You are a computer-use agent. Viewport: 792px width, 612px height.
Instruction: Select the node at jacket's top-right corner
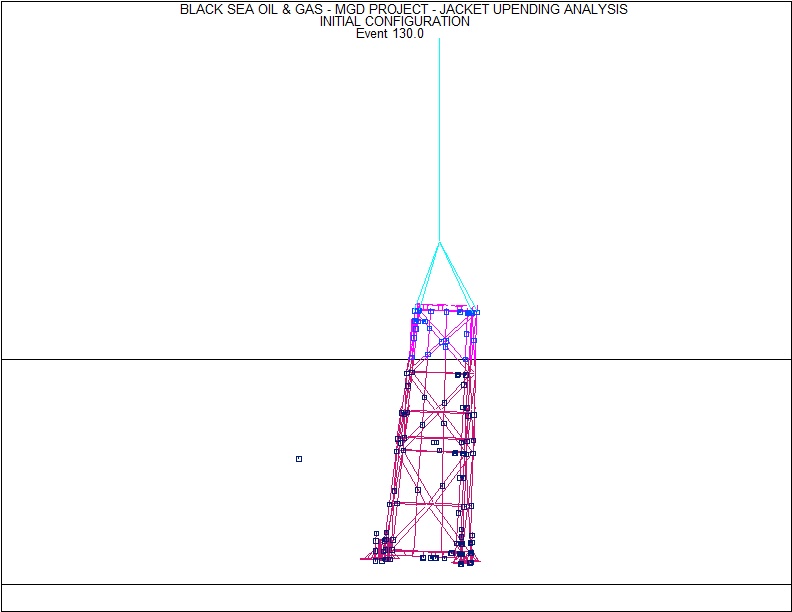click(476, 312)
